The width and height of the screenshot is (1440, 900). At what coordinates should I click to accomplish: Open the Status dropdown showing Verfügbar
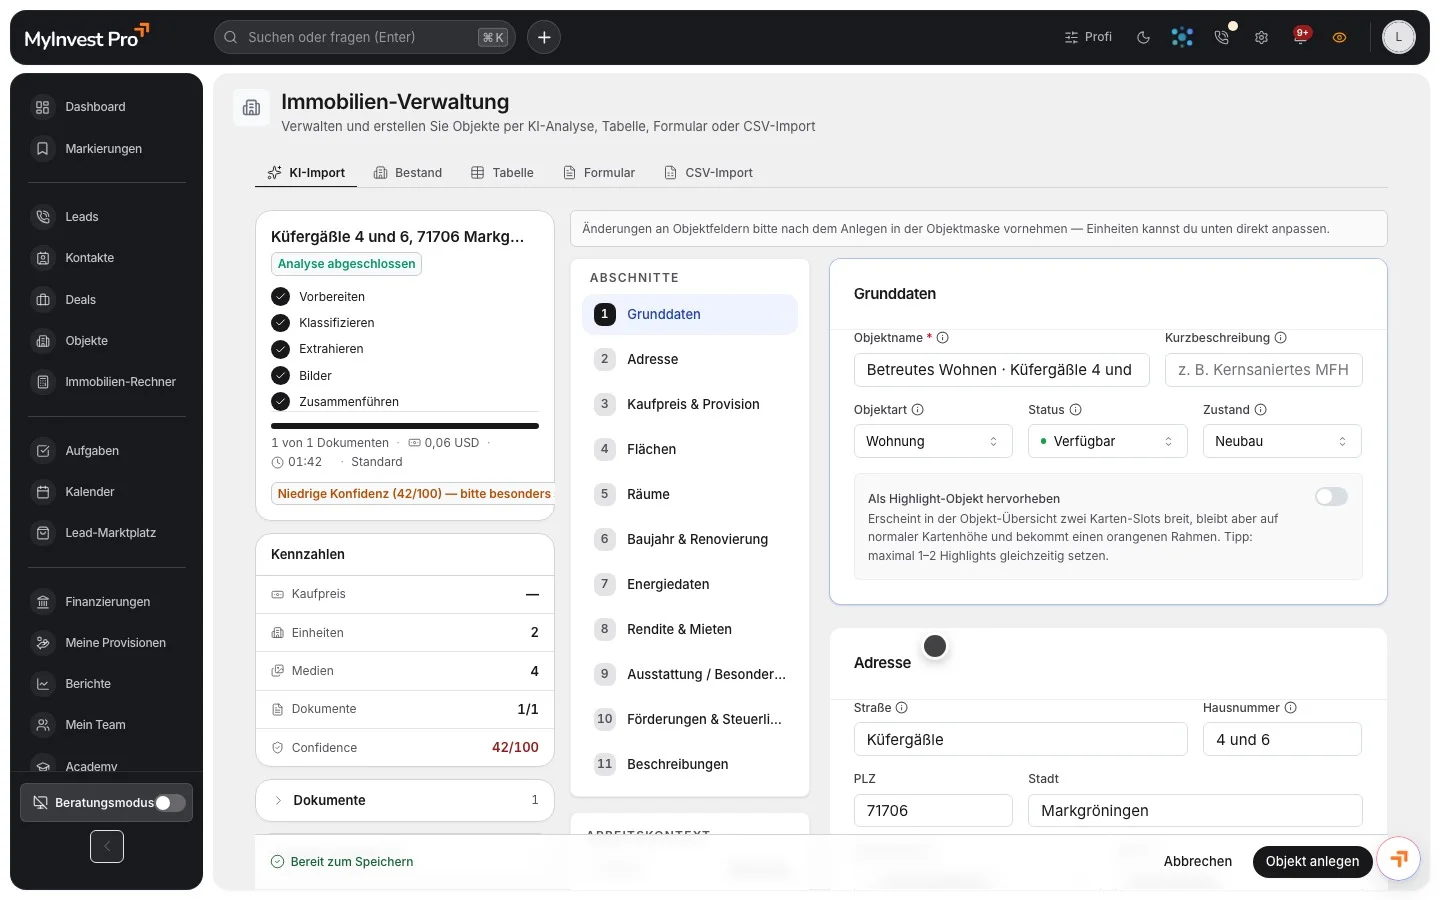tap(1108, 441)
